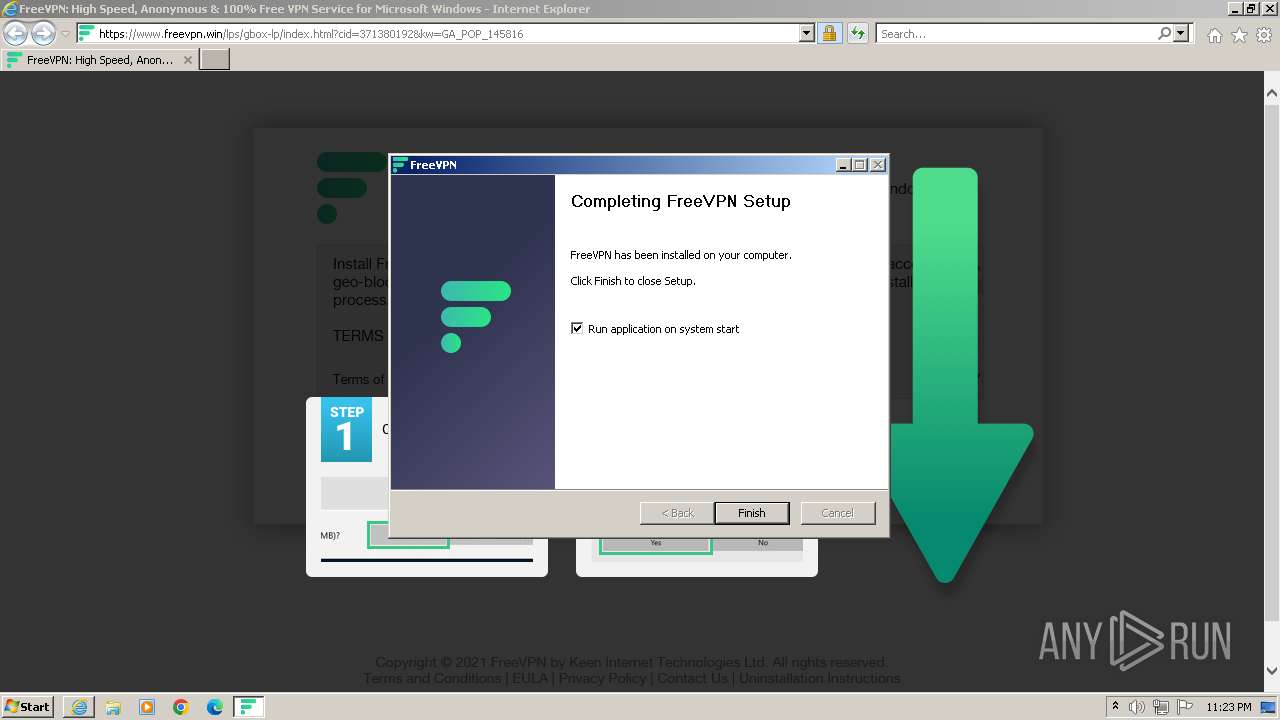Image resolution: width=1280 pixels, height=720 pixels.
Task: Click the Start button on taskbar
Action: 28,706
